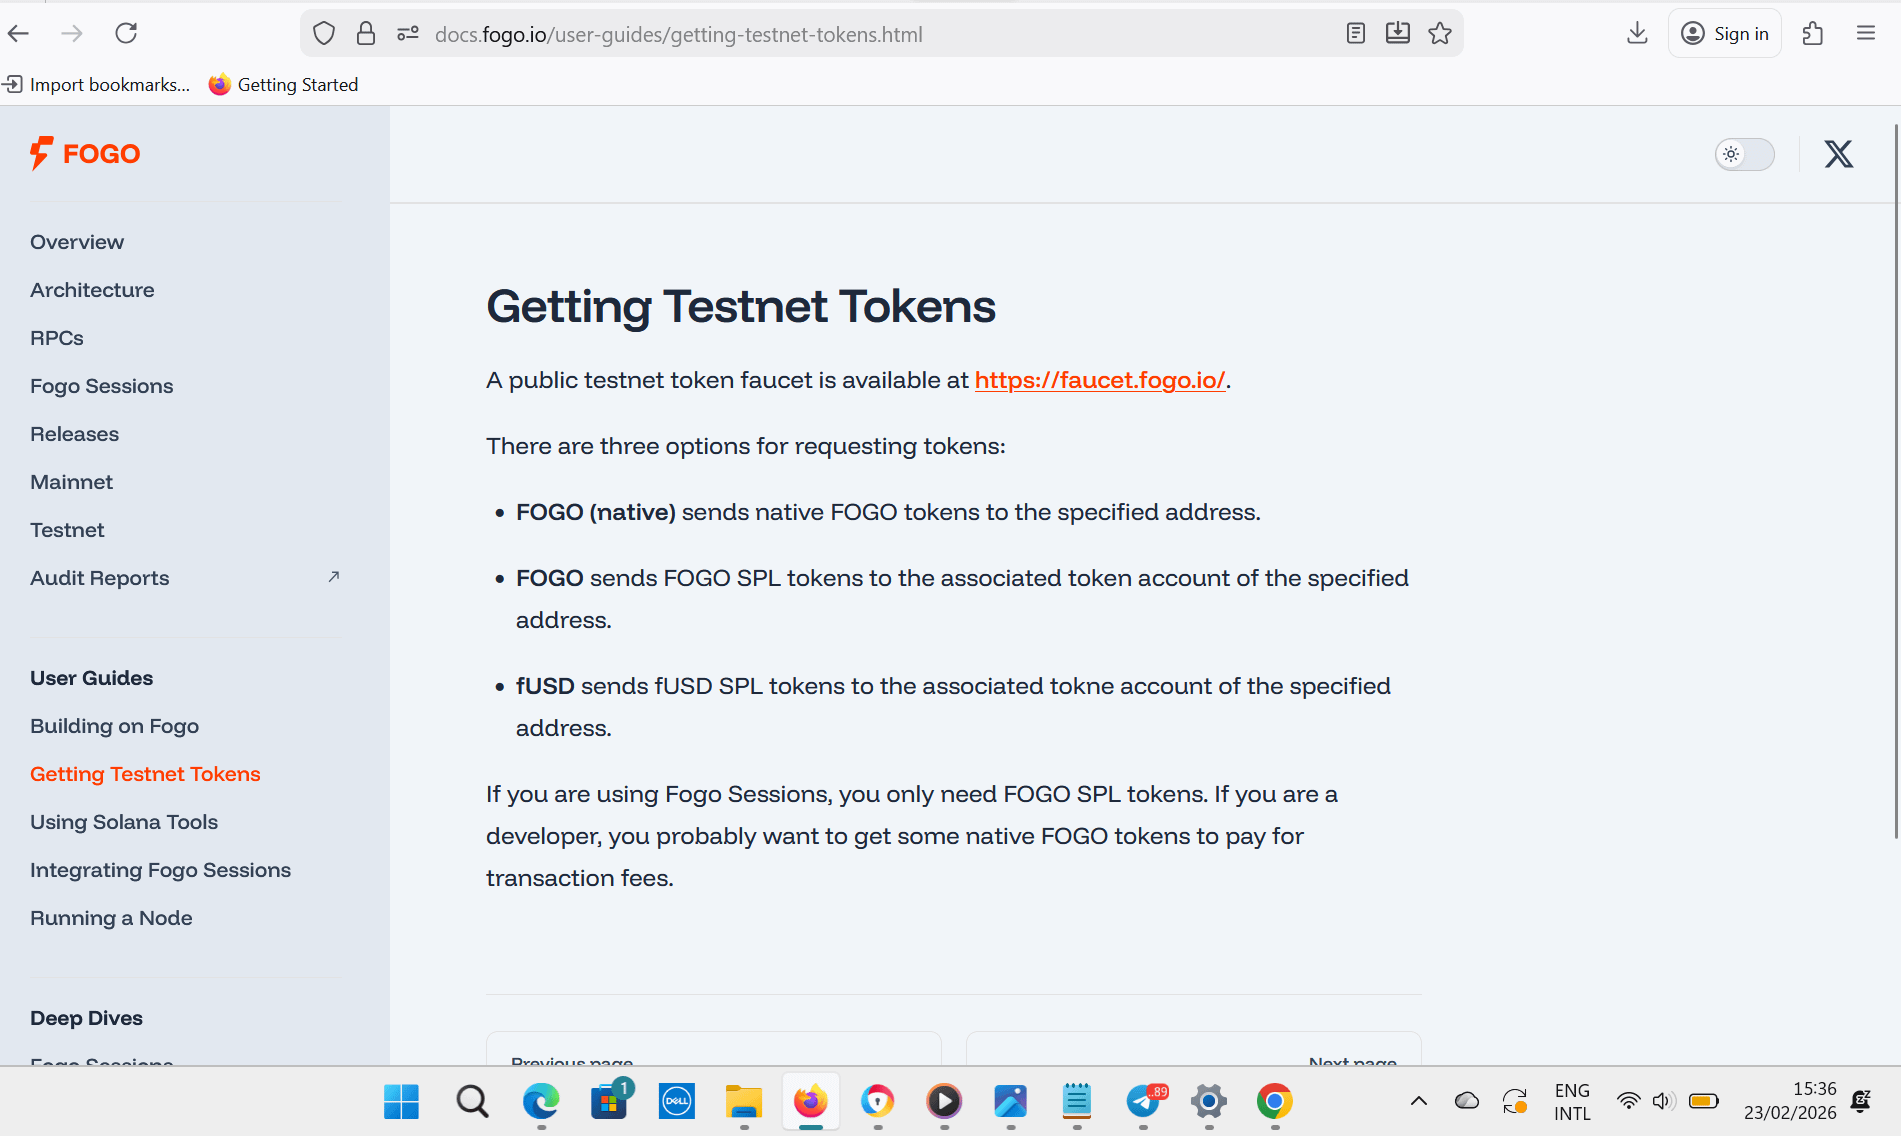Go to the RPCs page
The image size is (1901, 1136).
[x=57, y=338]
